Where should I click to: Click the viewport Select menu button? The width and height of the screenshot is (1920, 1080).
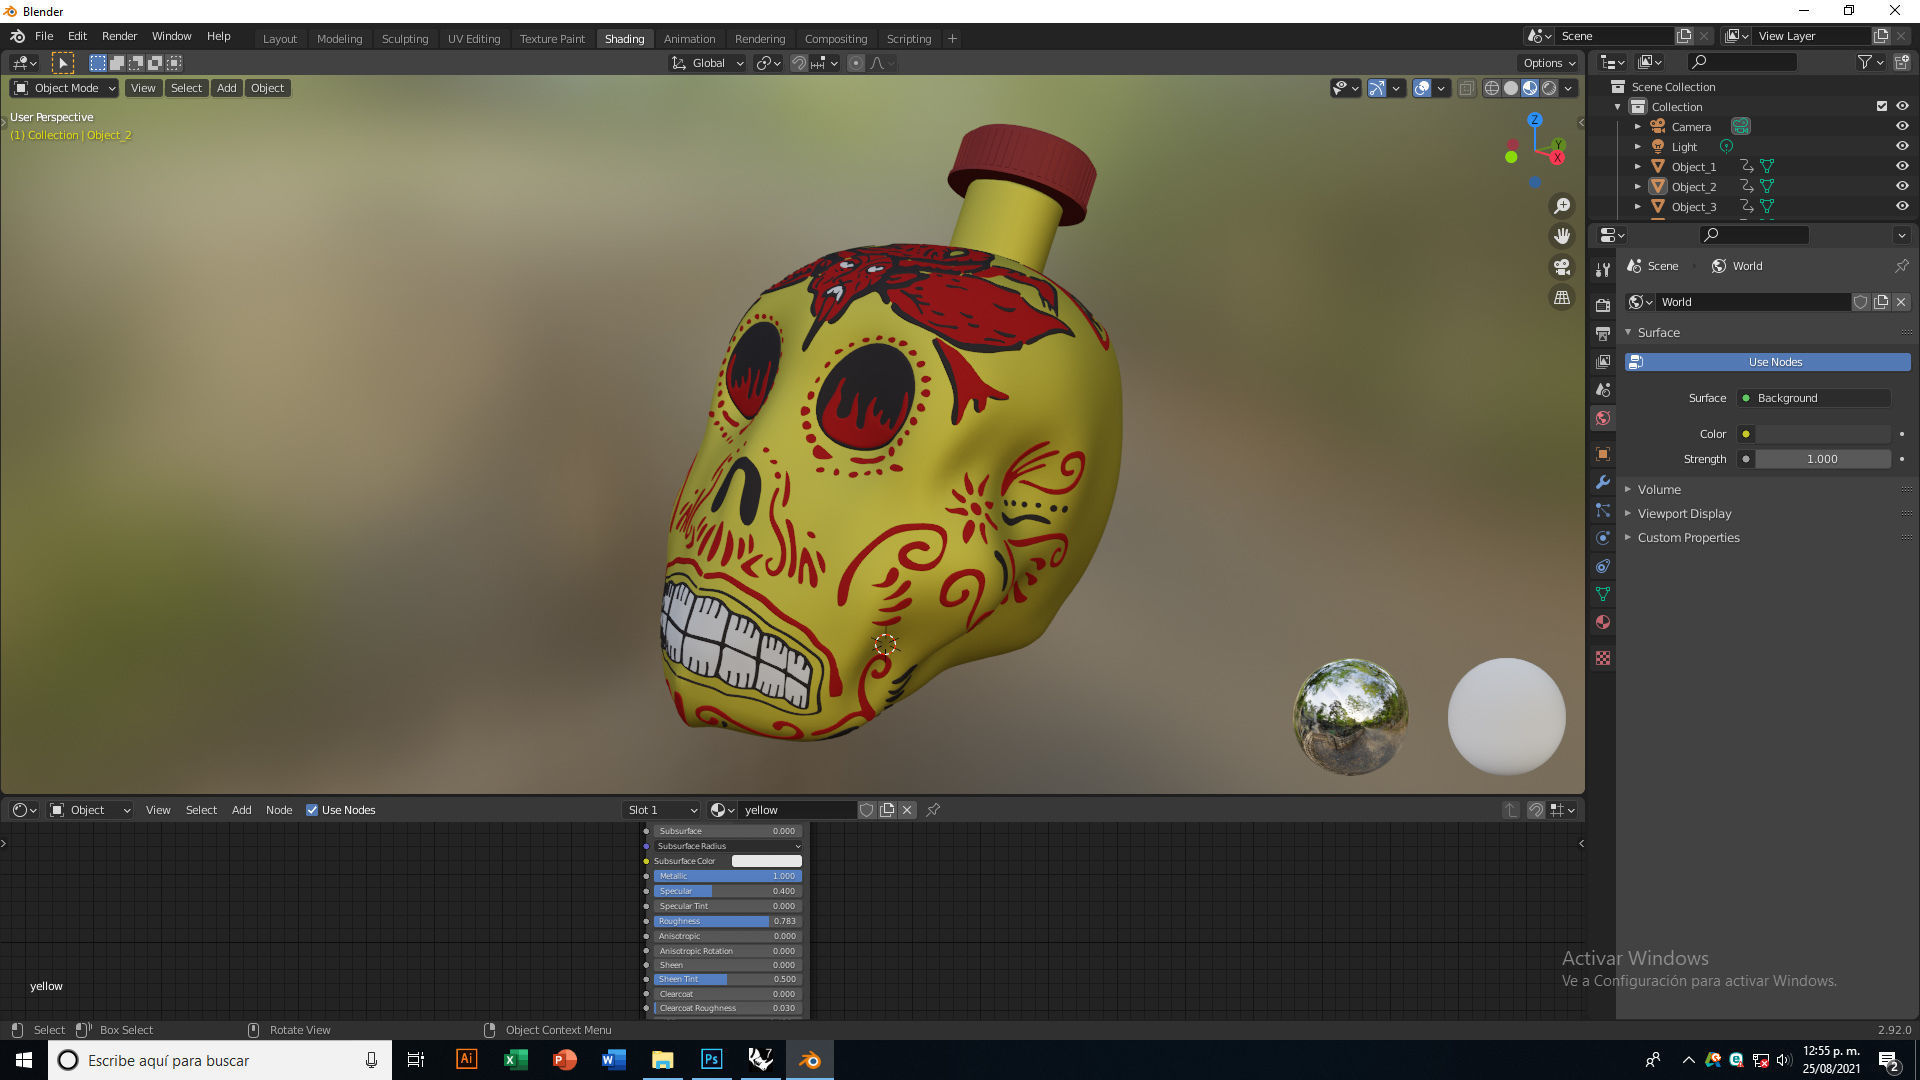click(x=186, y=88)
